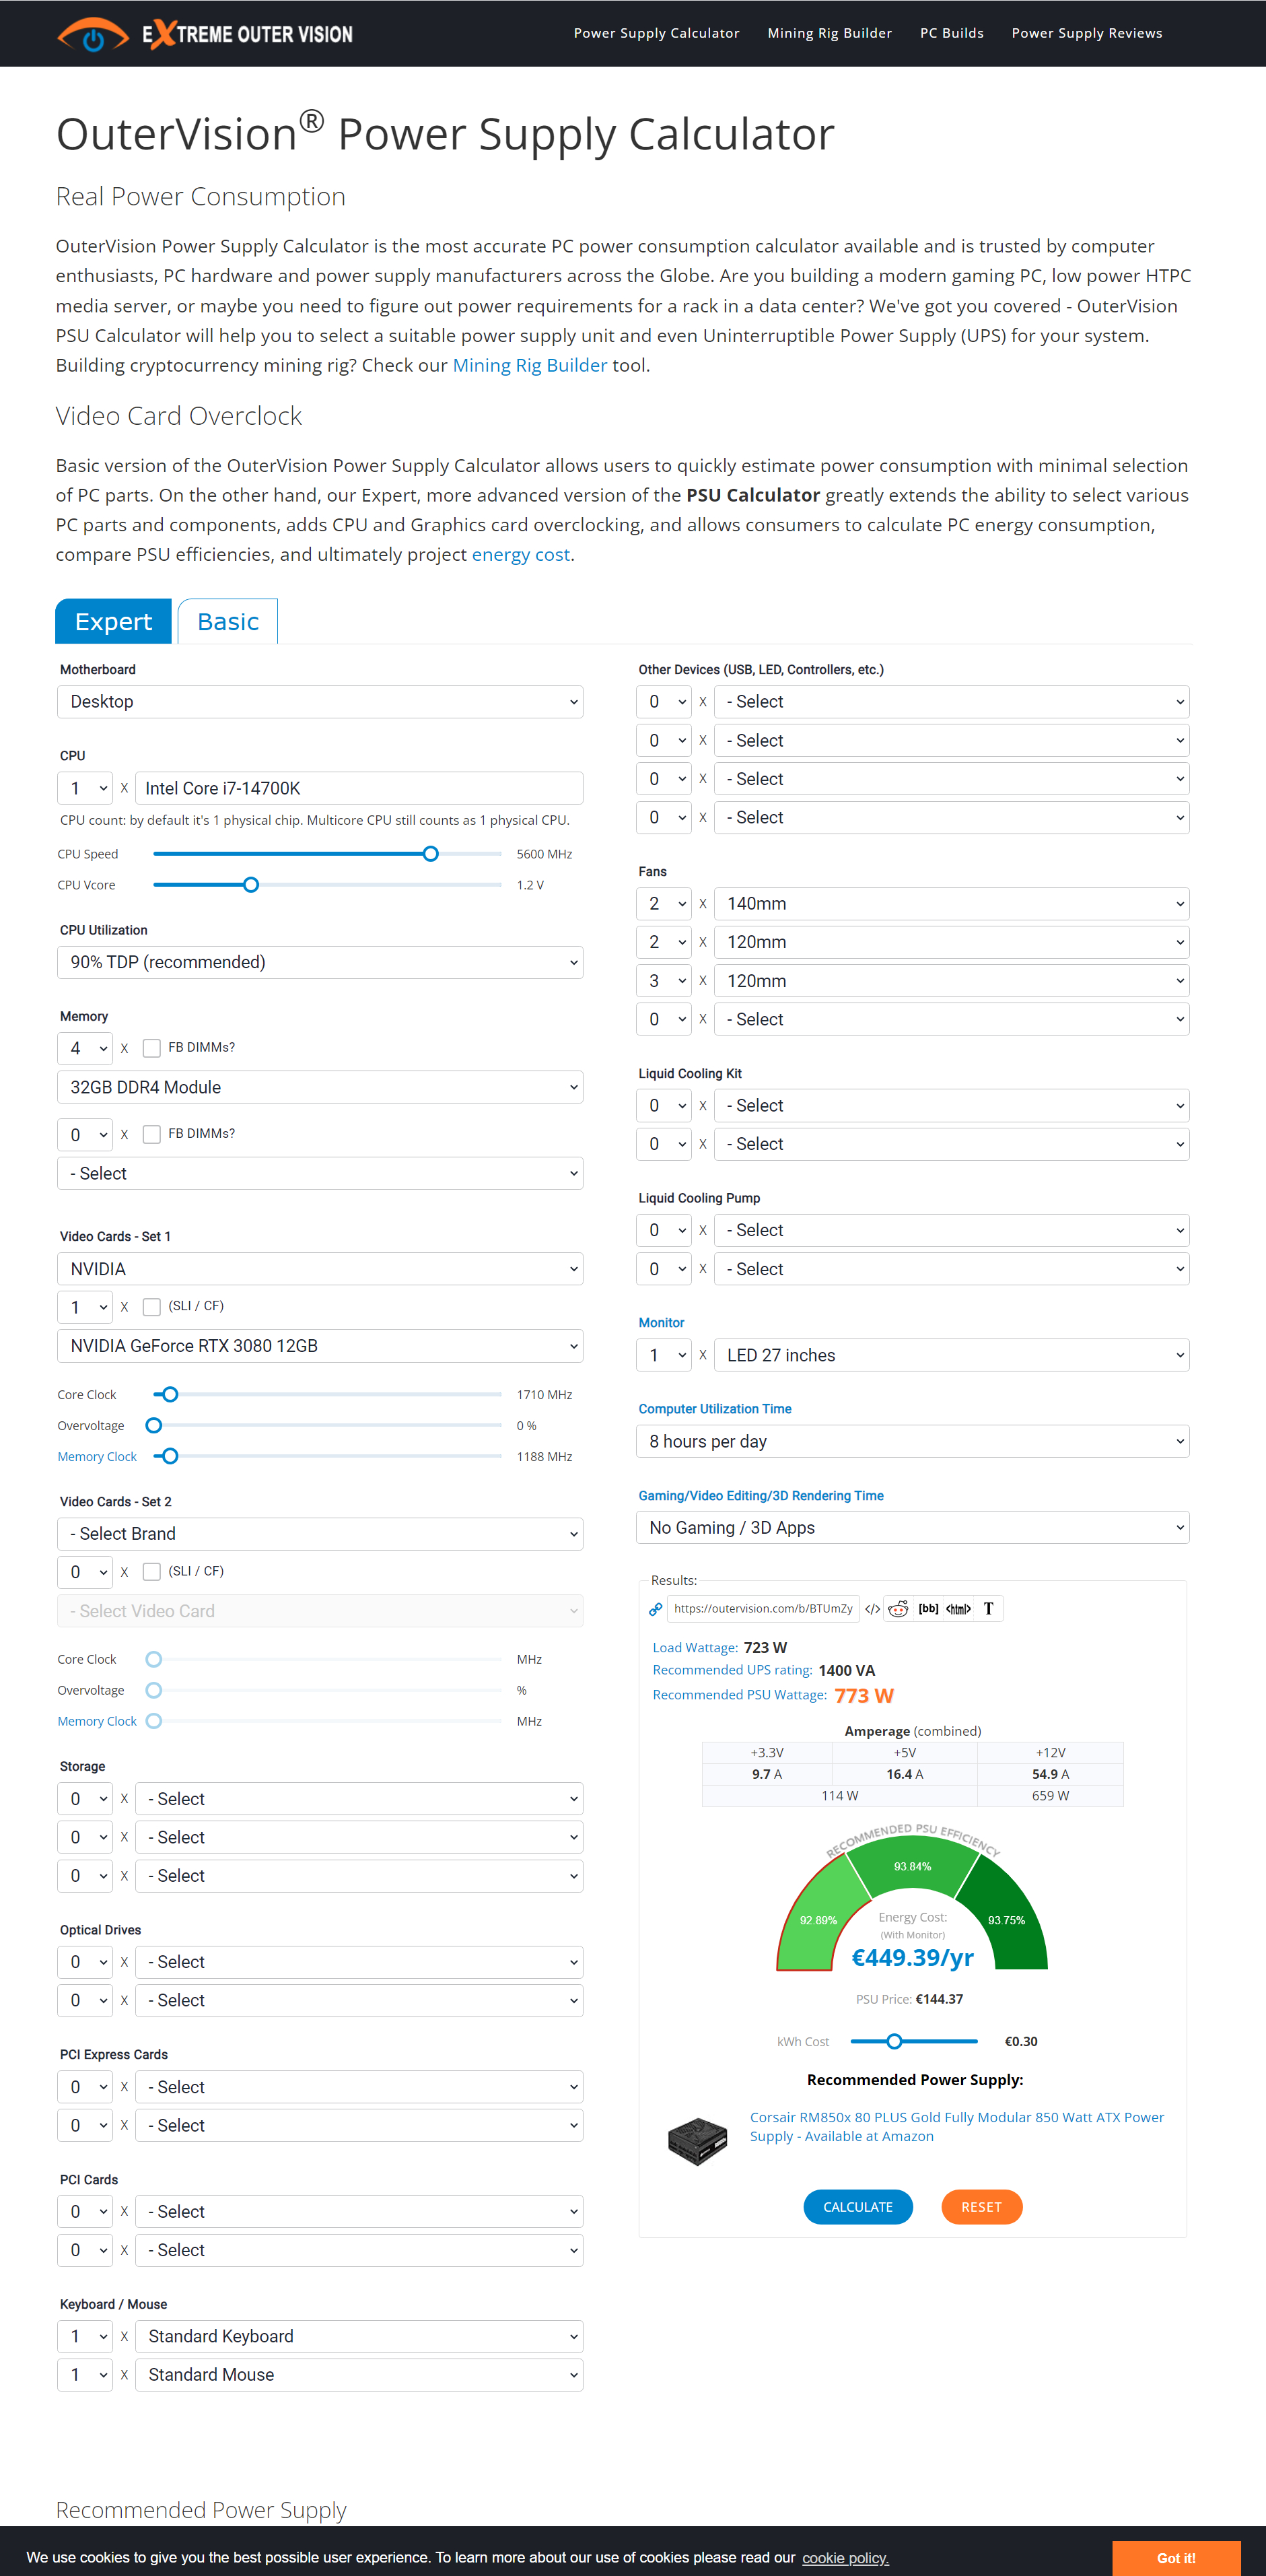Click the chain link icon in Results

656,1608
